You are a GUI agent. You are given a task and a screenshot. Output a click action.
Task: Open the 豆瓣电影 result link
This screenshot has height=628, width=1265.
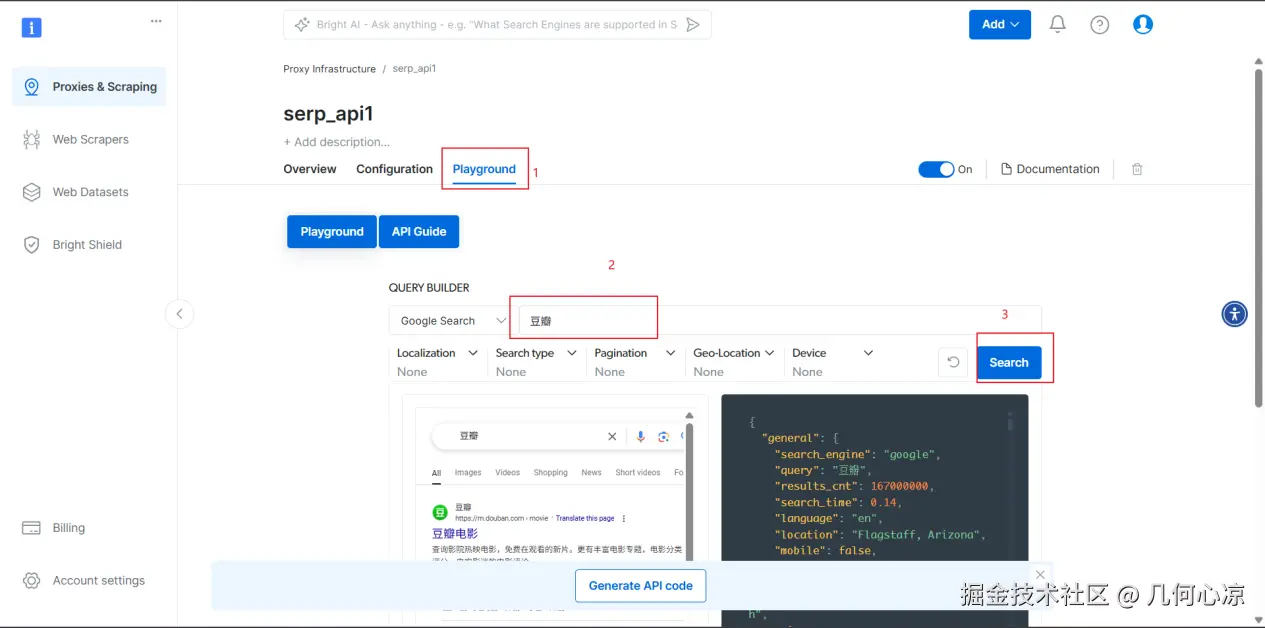click(x=455, y=534)
